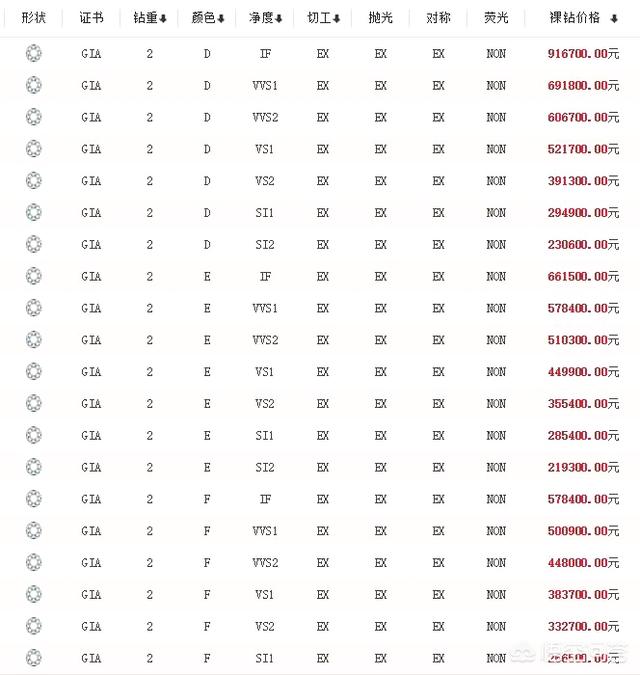The height and width of the screenshot is (675, 640).
Task: Sort the 颜色 column via its arrow
Action: click(x=221, y=19)
